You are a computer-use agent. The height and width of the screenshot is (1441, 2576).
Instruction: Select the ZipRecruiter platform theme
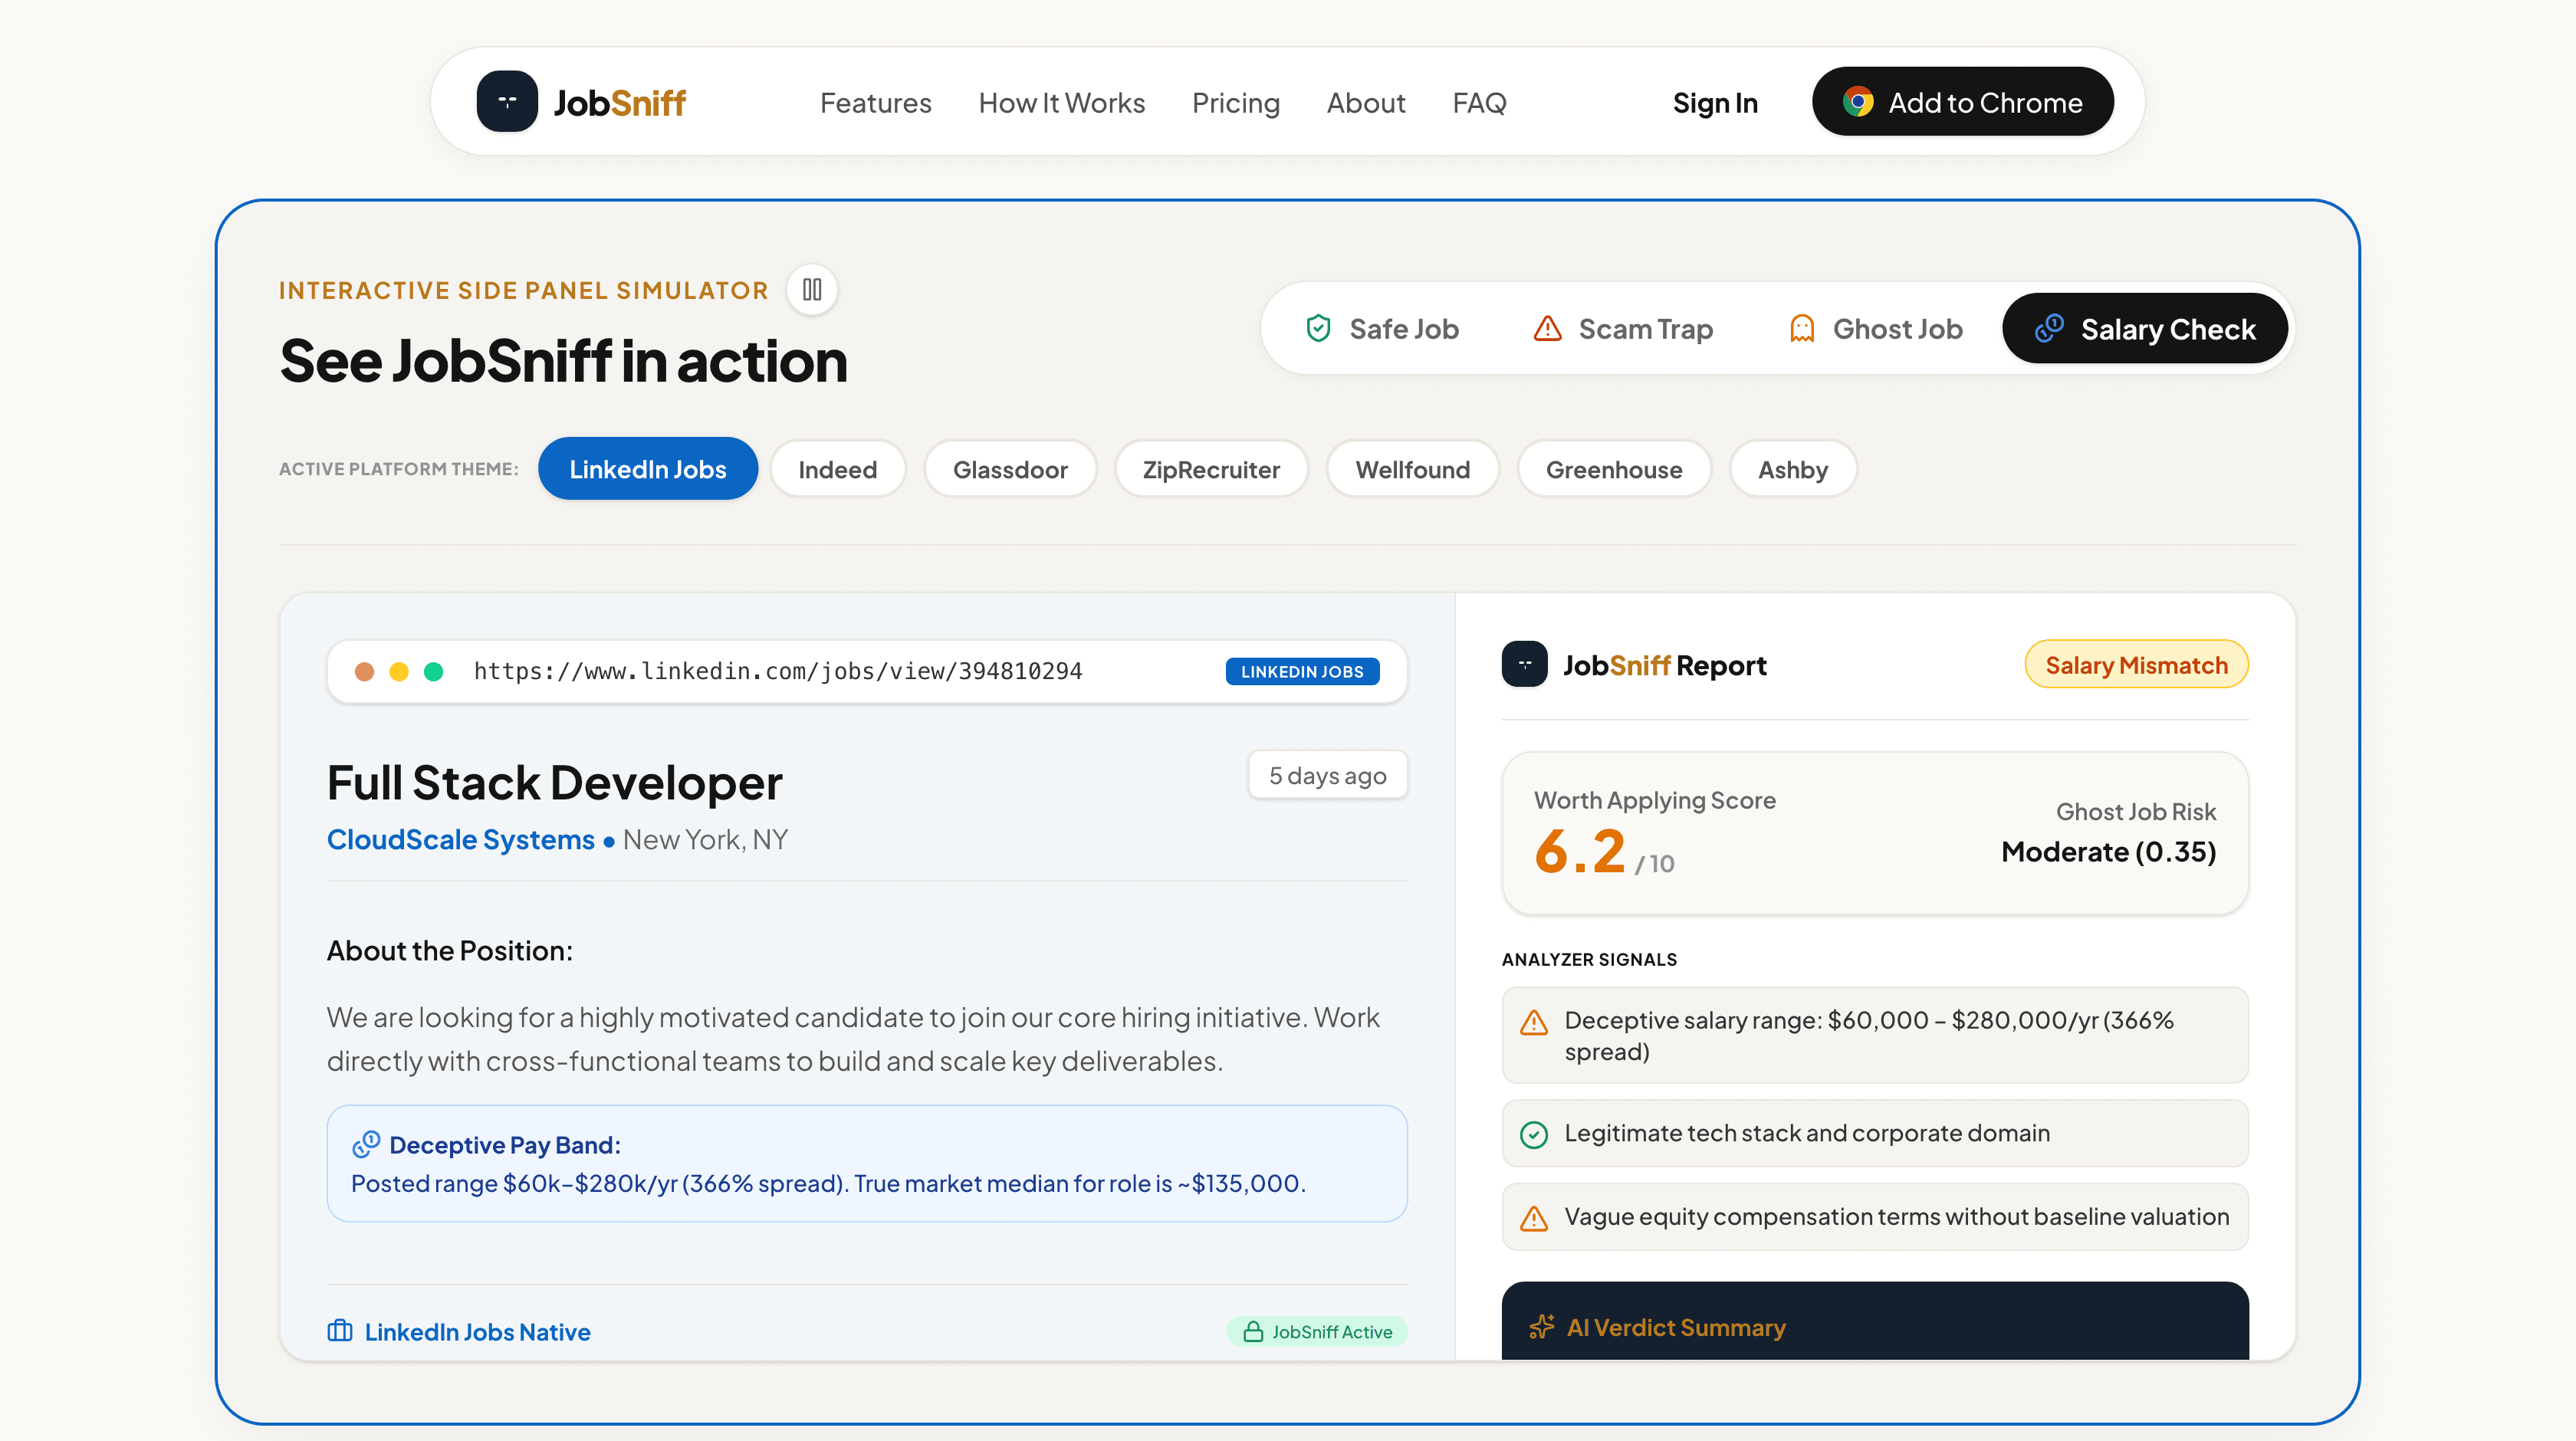tap(1211, 469)
